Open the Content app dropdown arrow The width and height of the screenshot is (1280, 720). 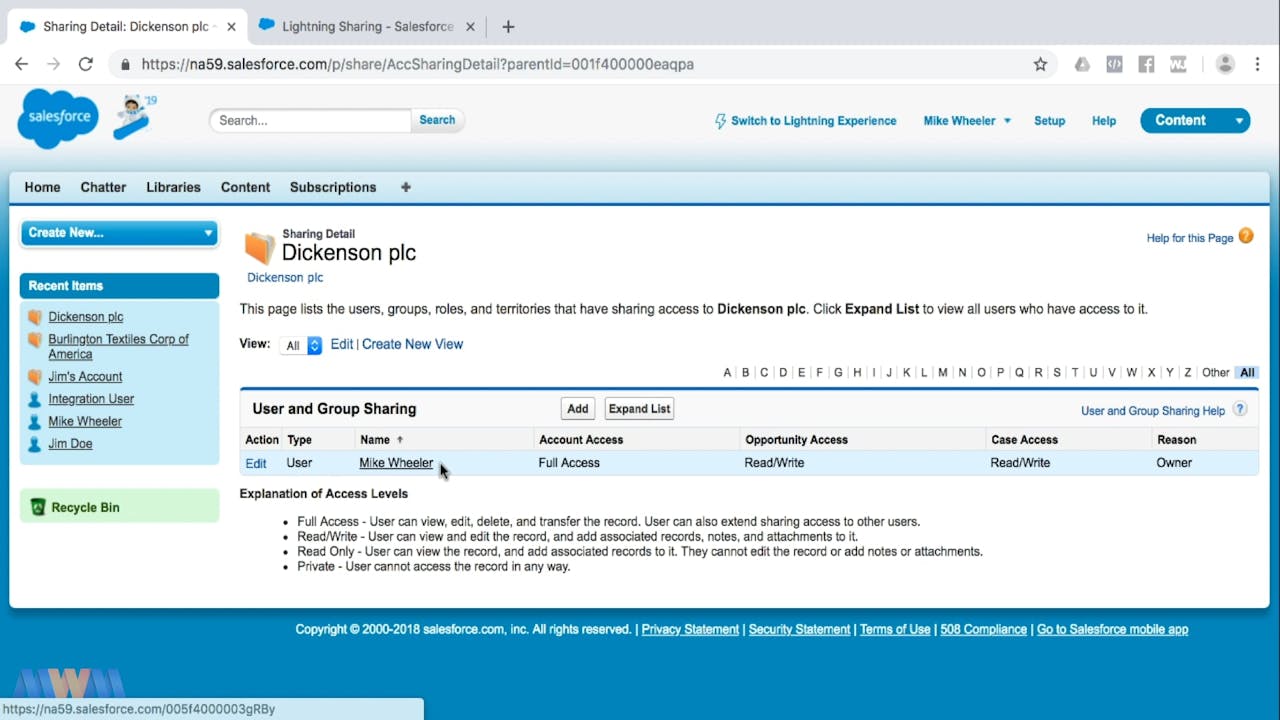click(1239, 121)
